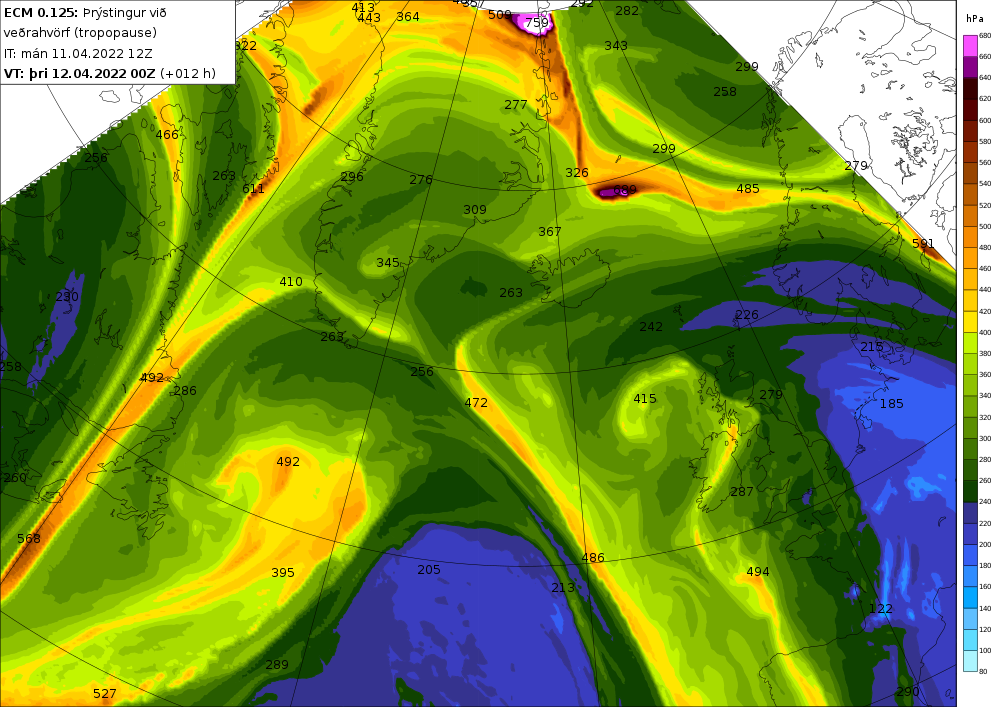The width and height of the screenshot is (1000, 707).
Task: Click the 'ECM 0.125:' title text
Action: point(41,13)
